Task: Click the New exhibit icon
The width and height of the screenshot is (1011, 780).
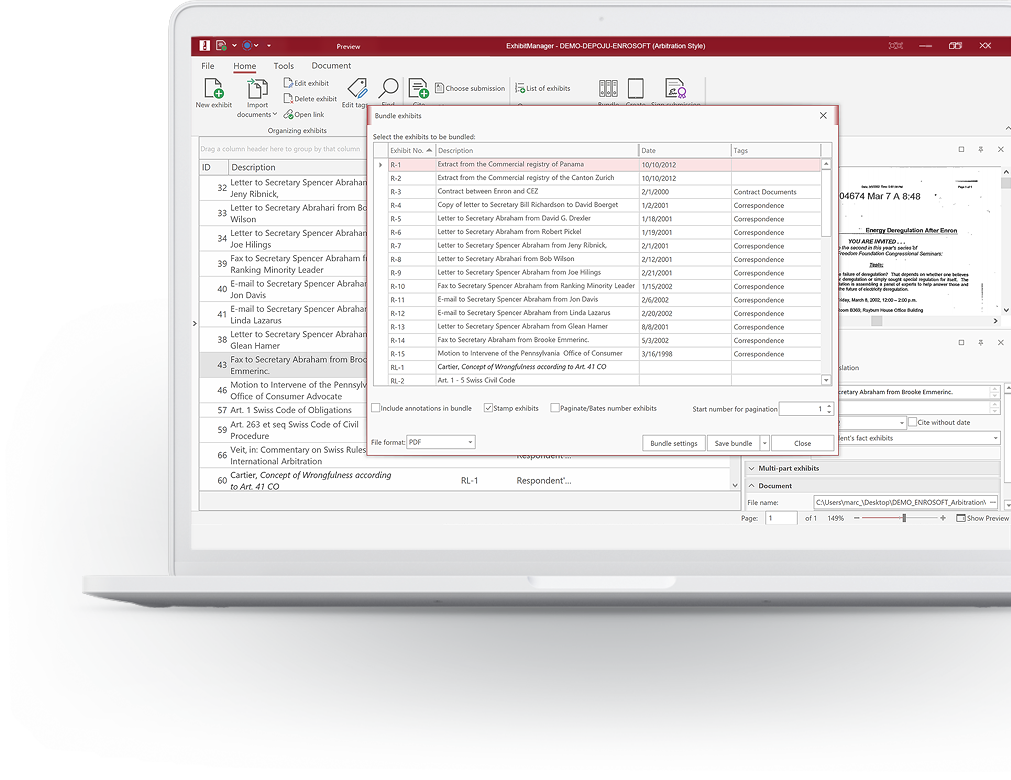Action: (x=213, y=88)
